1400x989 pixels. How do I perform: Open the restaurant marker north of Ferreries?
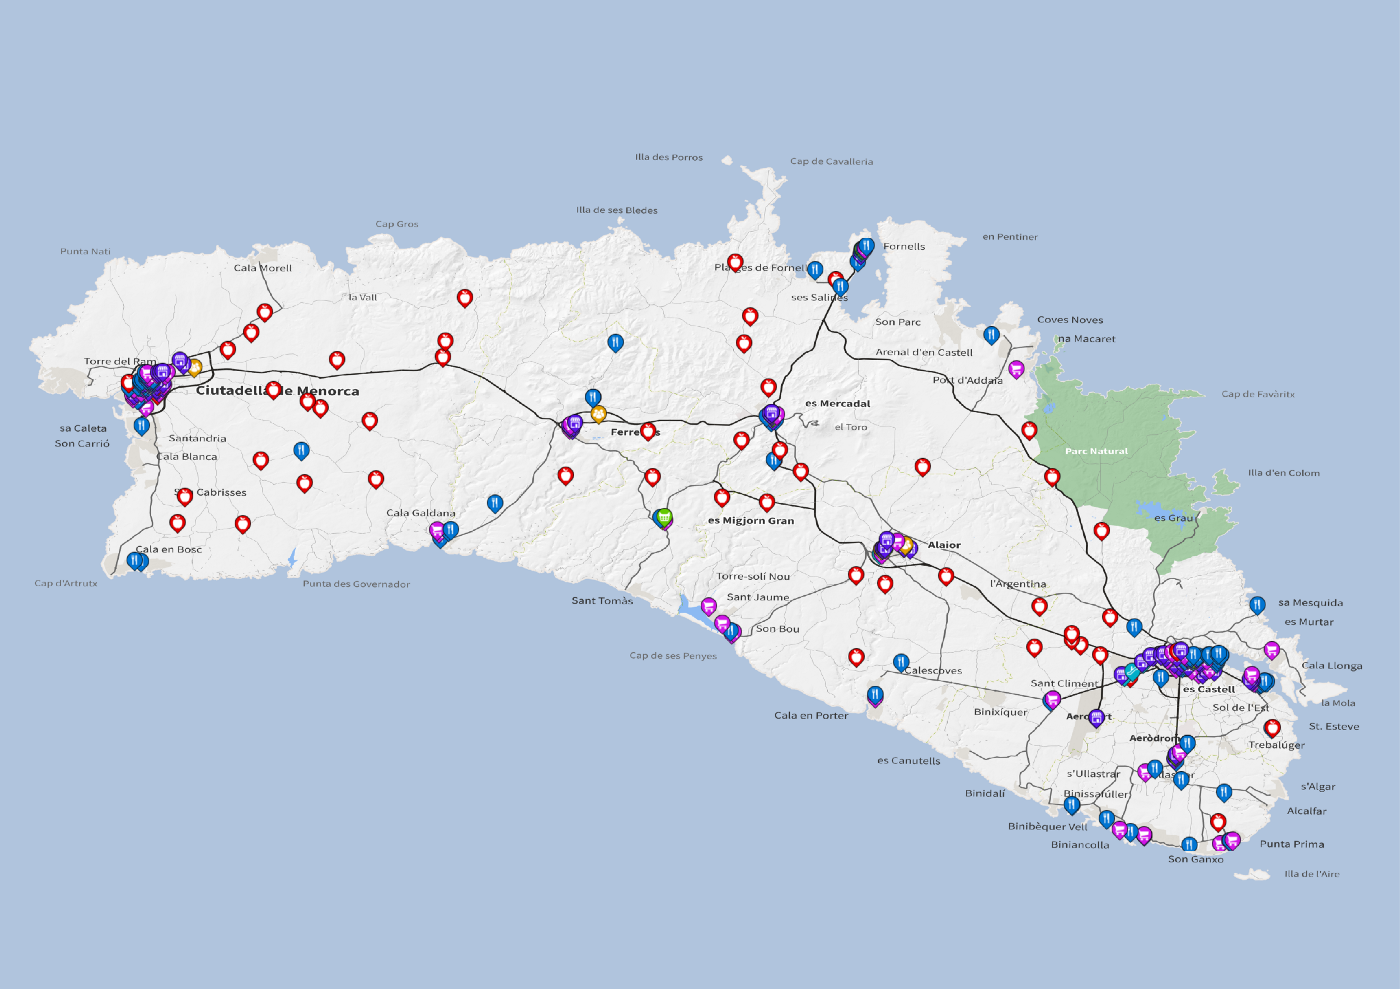(615, 342)
